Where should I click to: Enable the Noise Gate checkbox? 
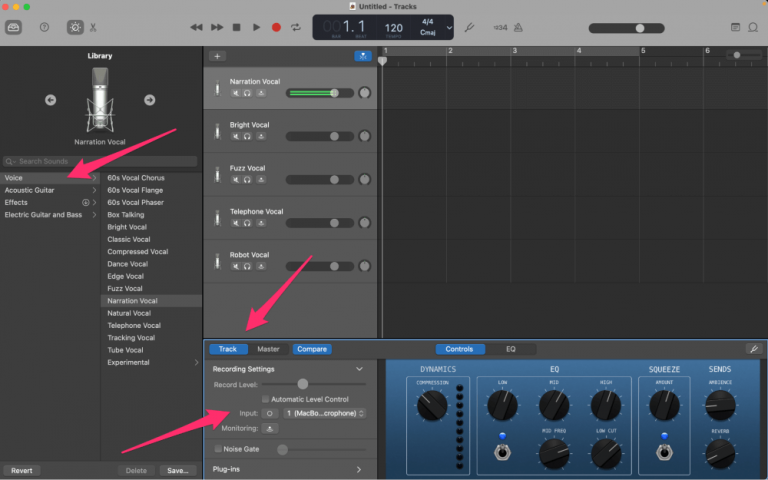click(x=218, y=449)
